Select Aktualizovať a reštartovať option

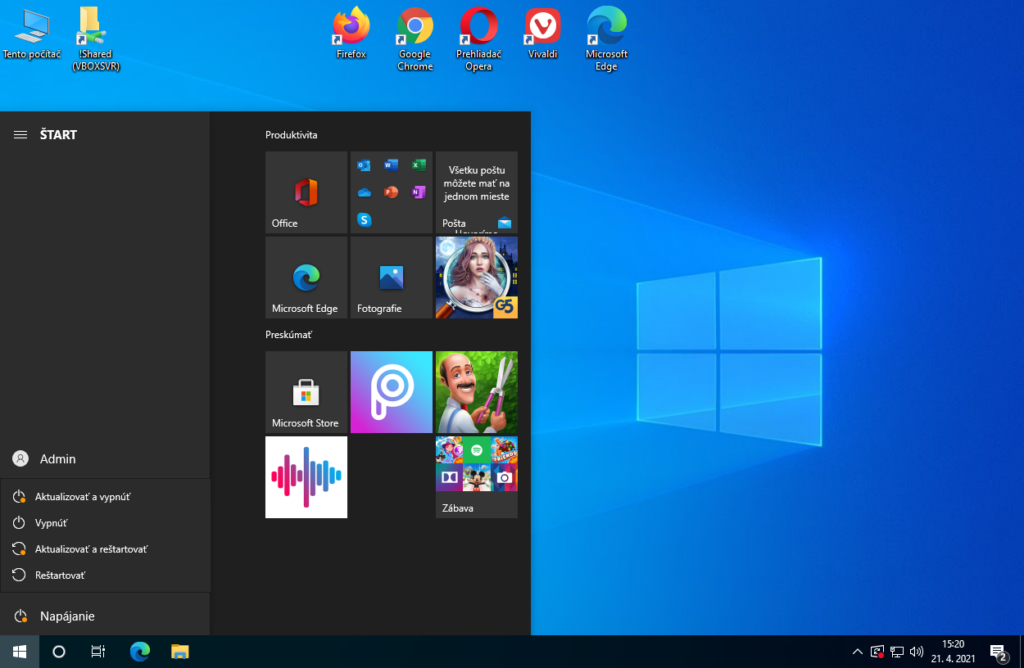[90, 549]
